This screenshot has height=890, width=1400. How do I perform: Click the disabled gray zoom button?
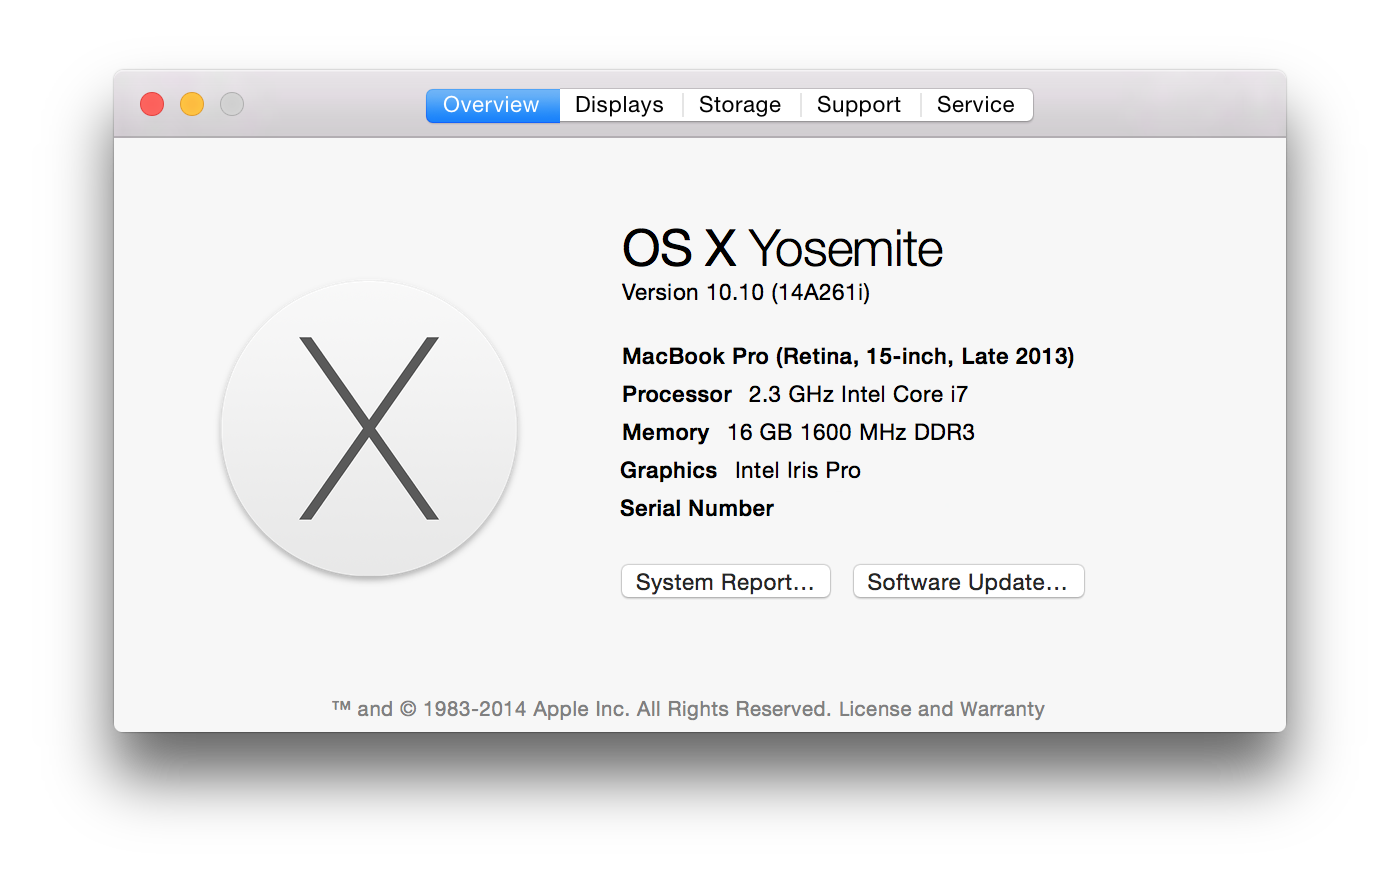(x=232, y=104)
